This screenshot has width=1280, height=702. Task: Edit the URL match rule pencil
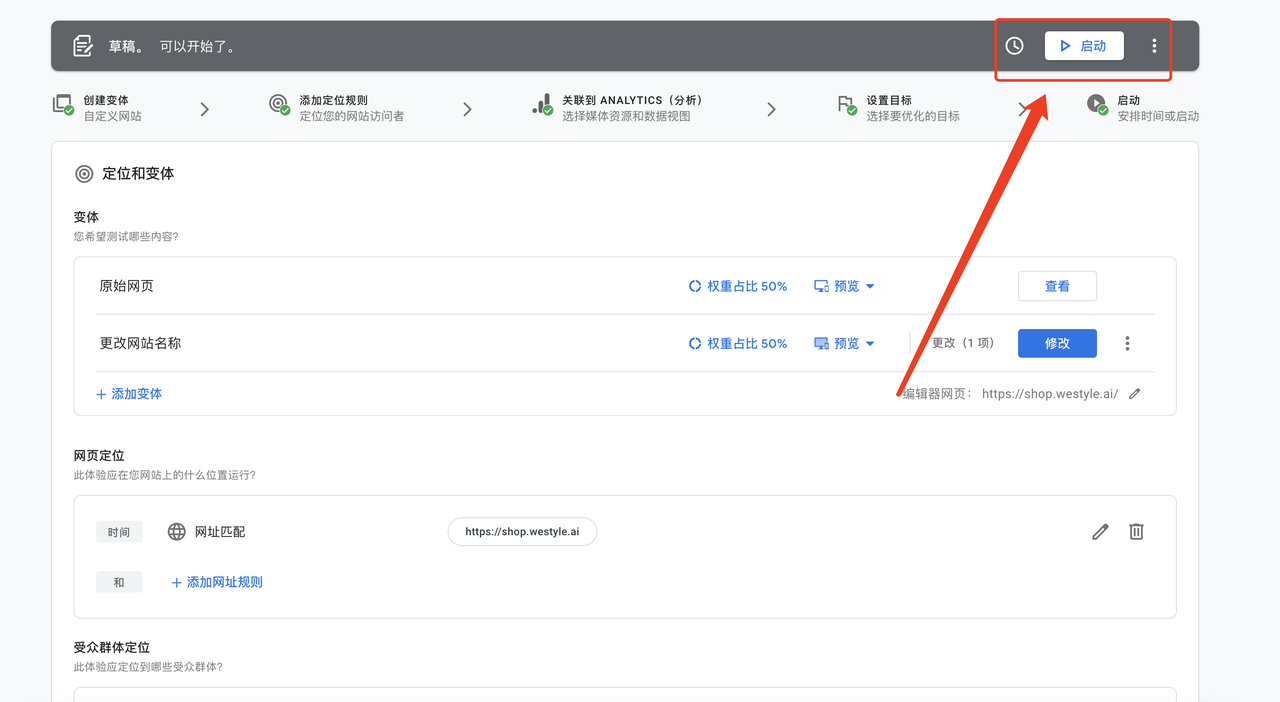(1100, 532)
